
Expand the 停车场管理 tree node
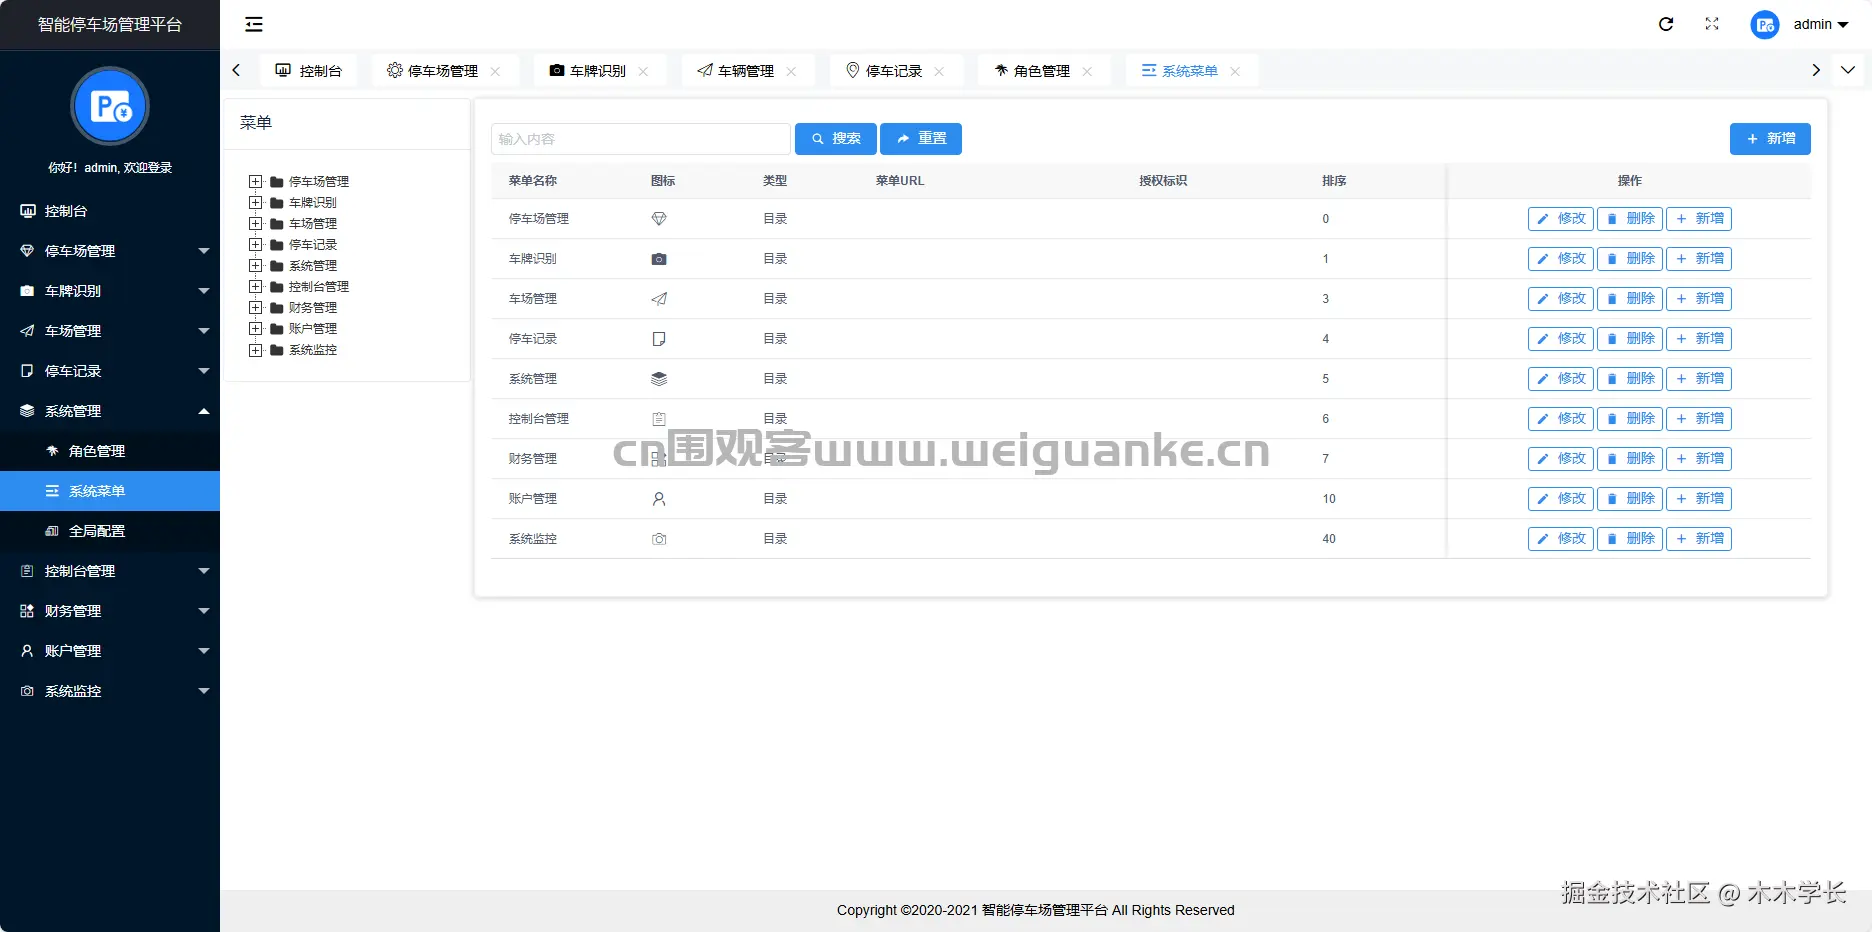[255, 182]
